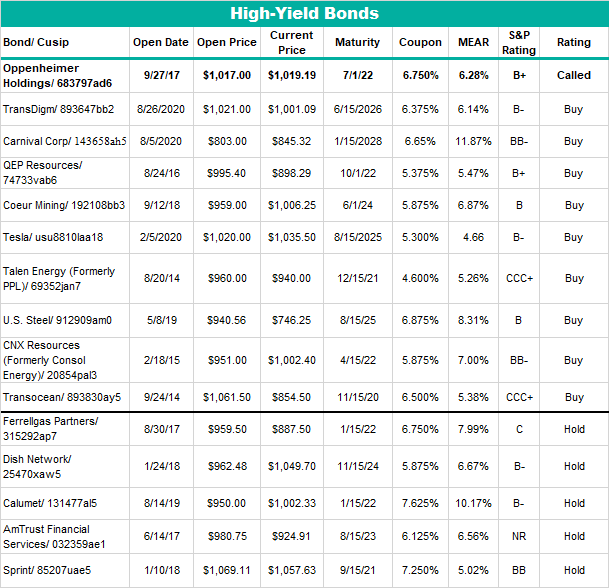609x588 pixels.
Task: Click QEP current price $898.29
Action: (292, 173)
